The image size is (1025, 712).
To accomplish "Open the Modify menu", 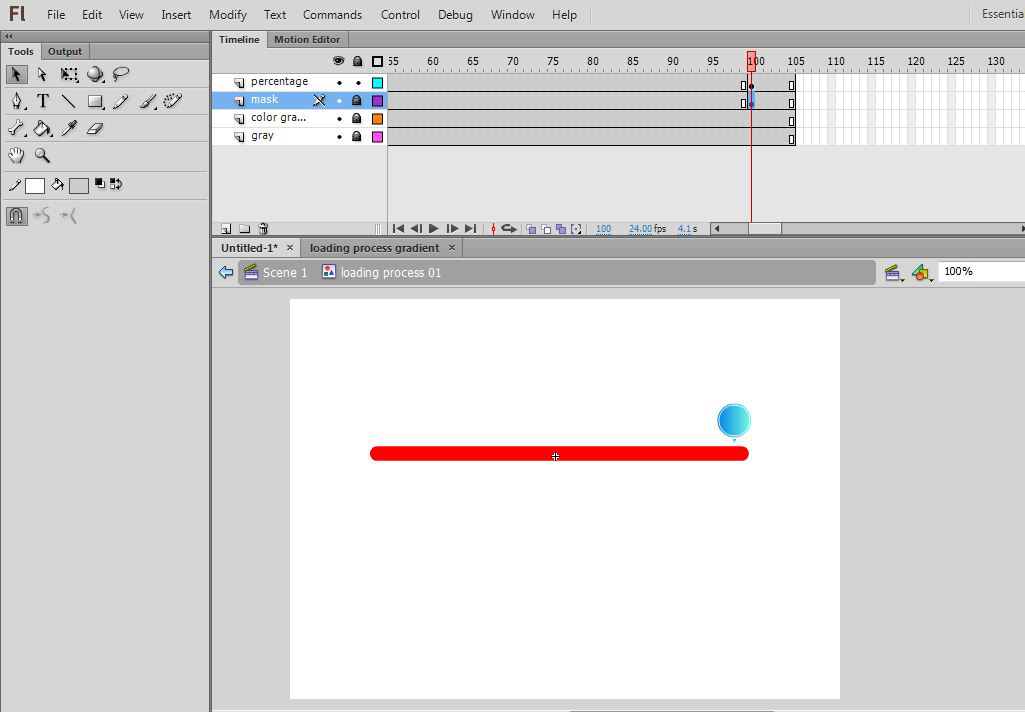I will [x=227, y=14].
